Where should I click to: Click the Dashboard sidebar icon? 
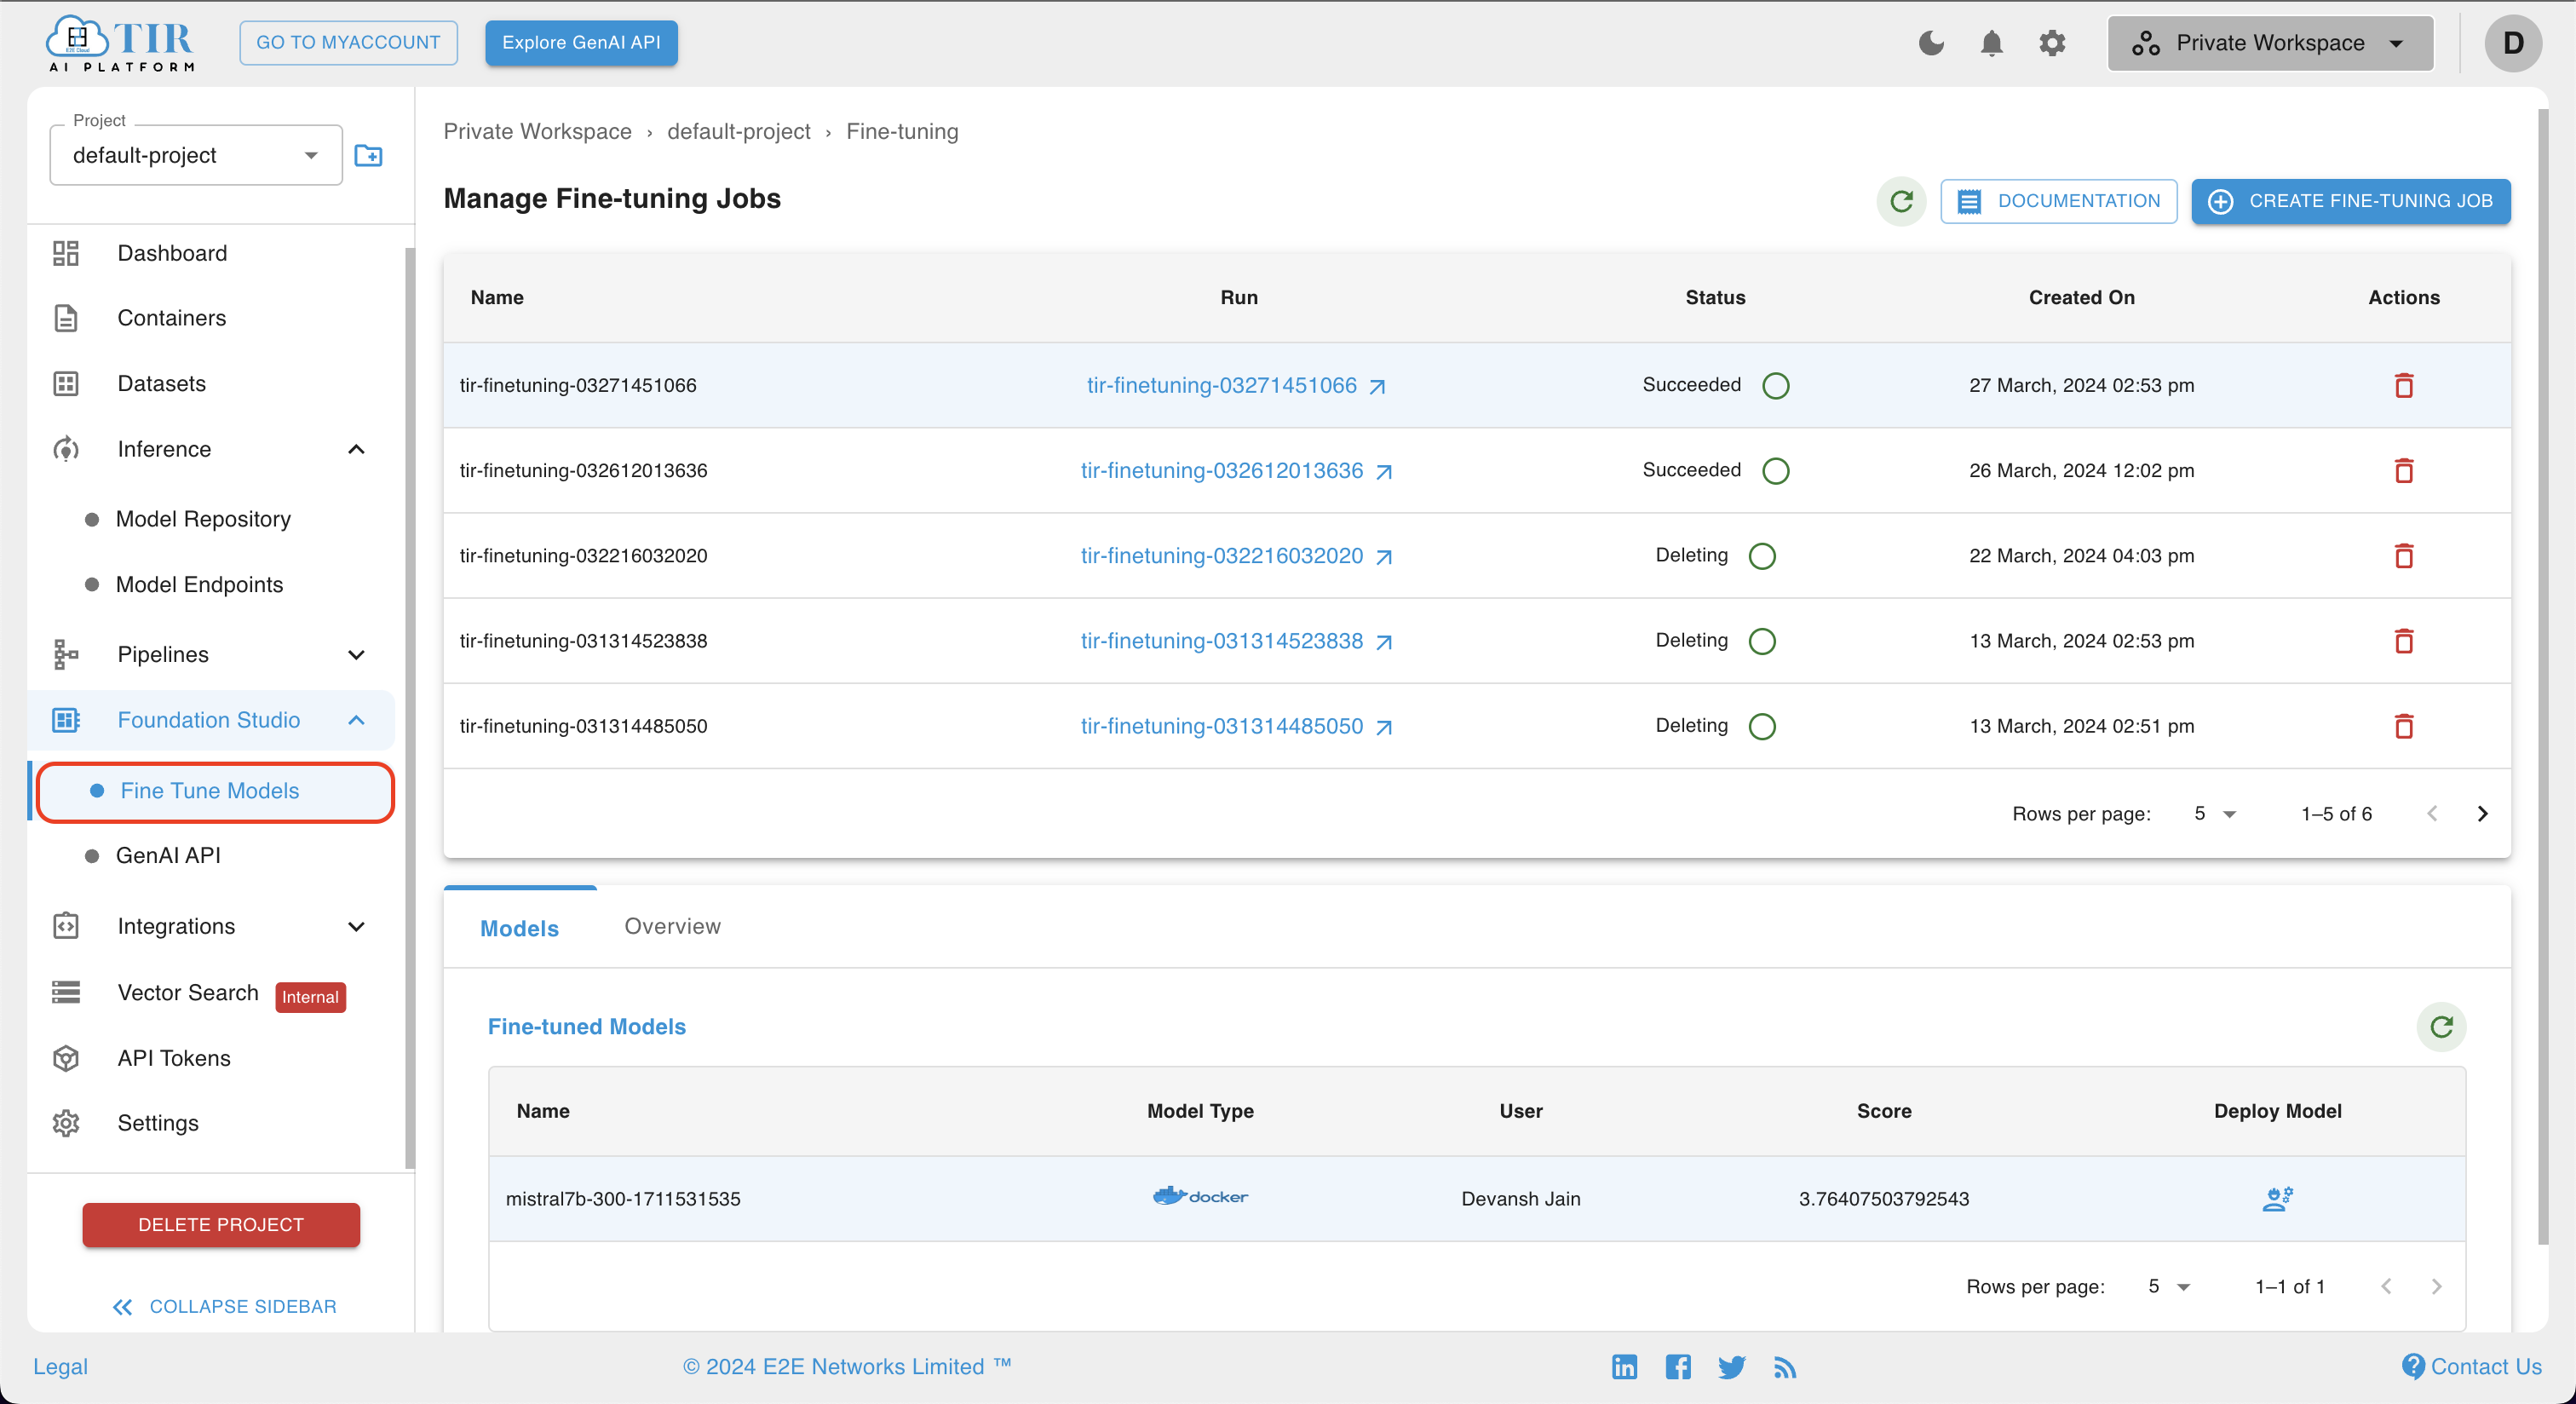[x=66, y=253]
